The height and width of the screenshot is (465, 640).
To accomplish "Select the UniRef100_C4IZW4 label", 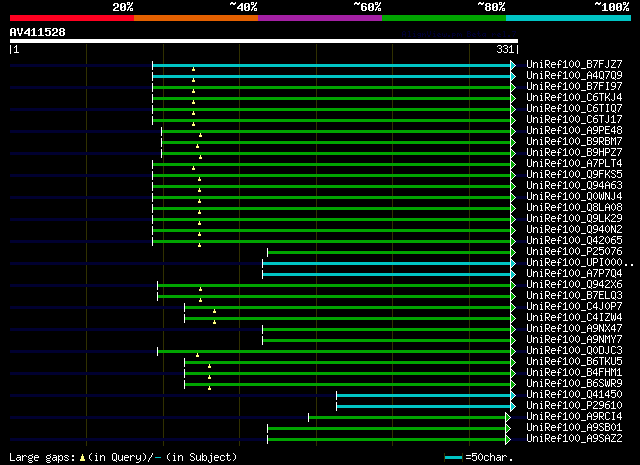I will point(574,318).
